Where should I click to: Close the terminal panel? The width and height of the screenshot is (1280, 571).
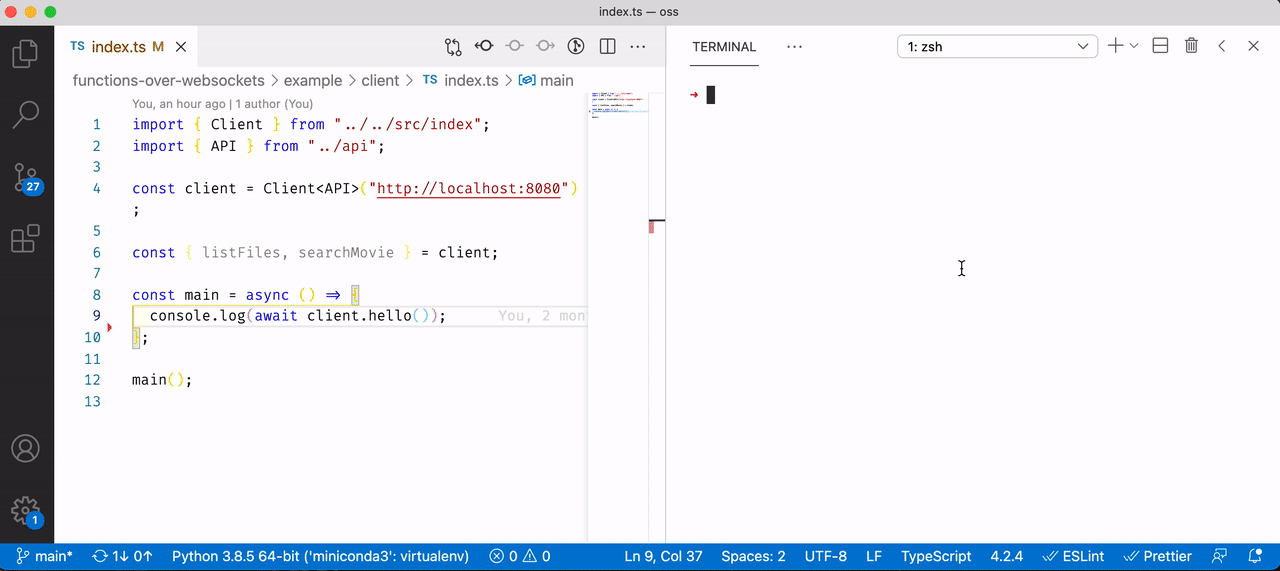click(x=1253, y=46)
